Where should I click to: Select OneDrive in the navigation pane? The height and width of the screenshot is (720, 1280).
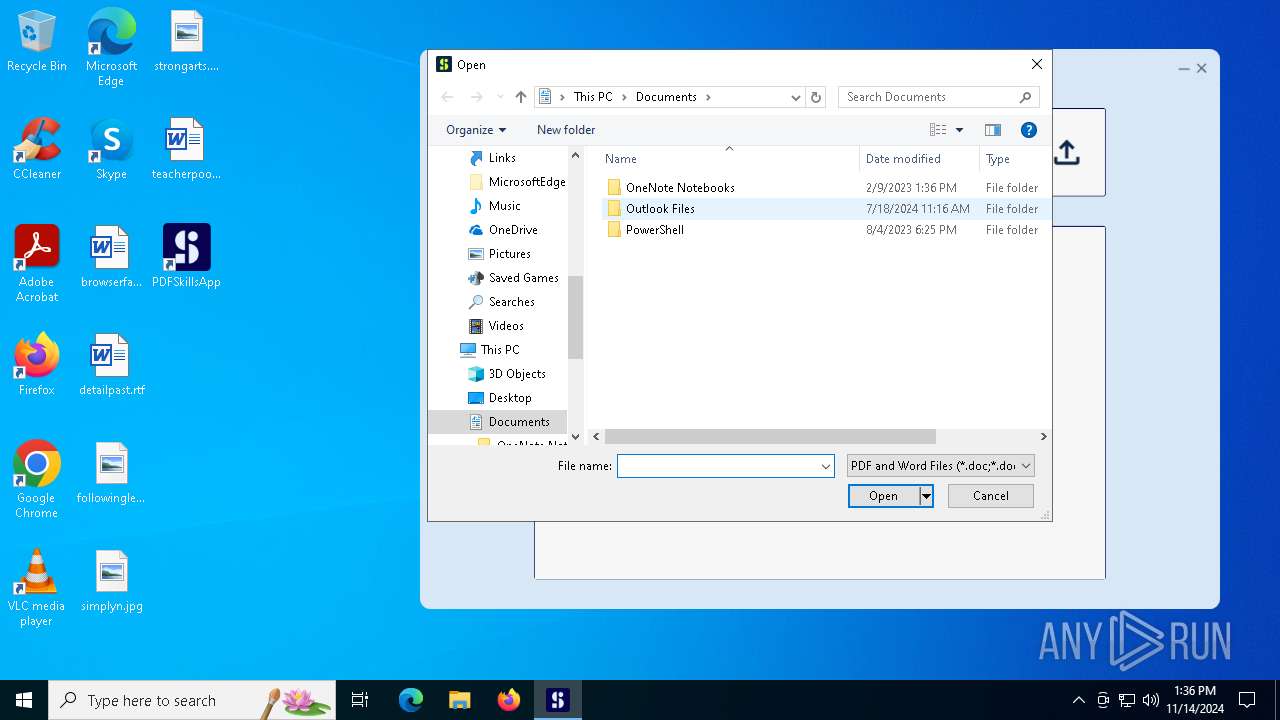point(513,230)
